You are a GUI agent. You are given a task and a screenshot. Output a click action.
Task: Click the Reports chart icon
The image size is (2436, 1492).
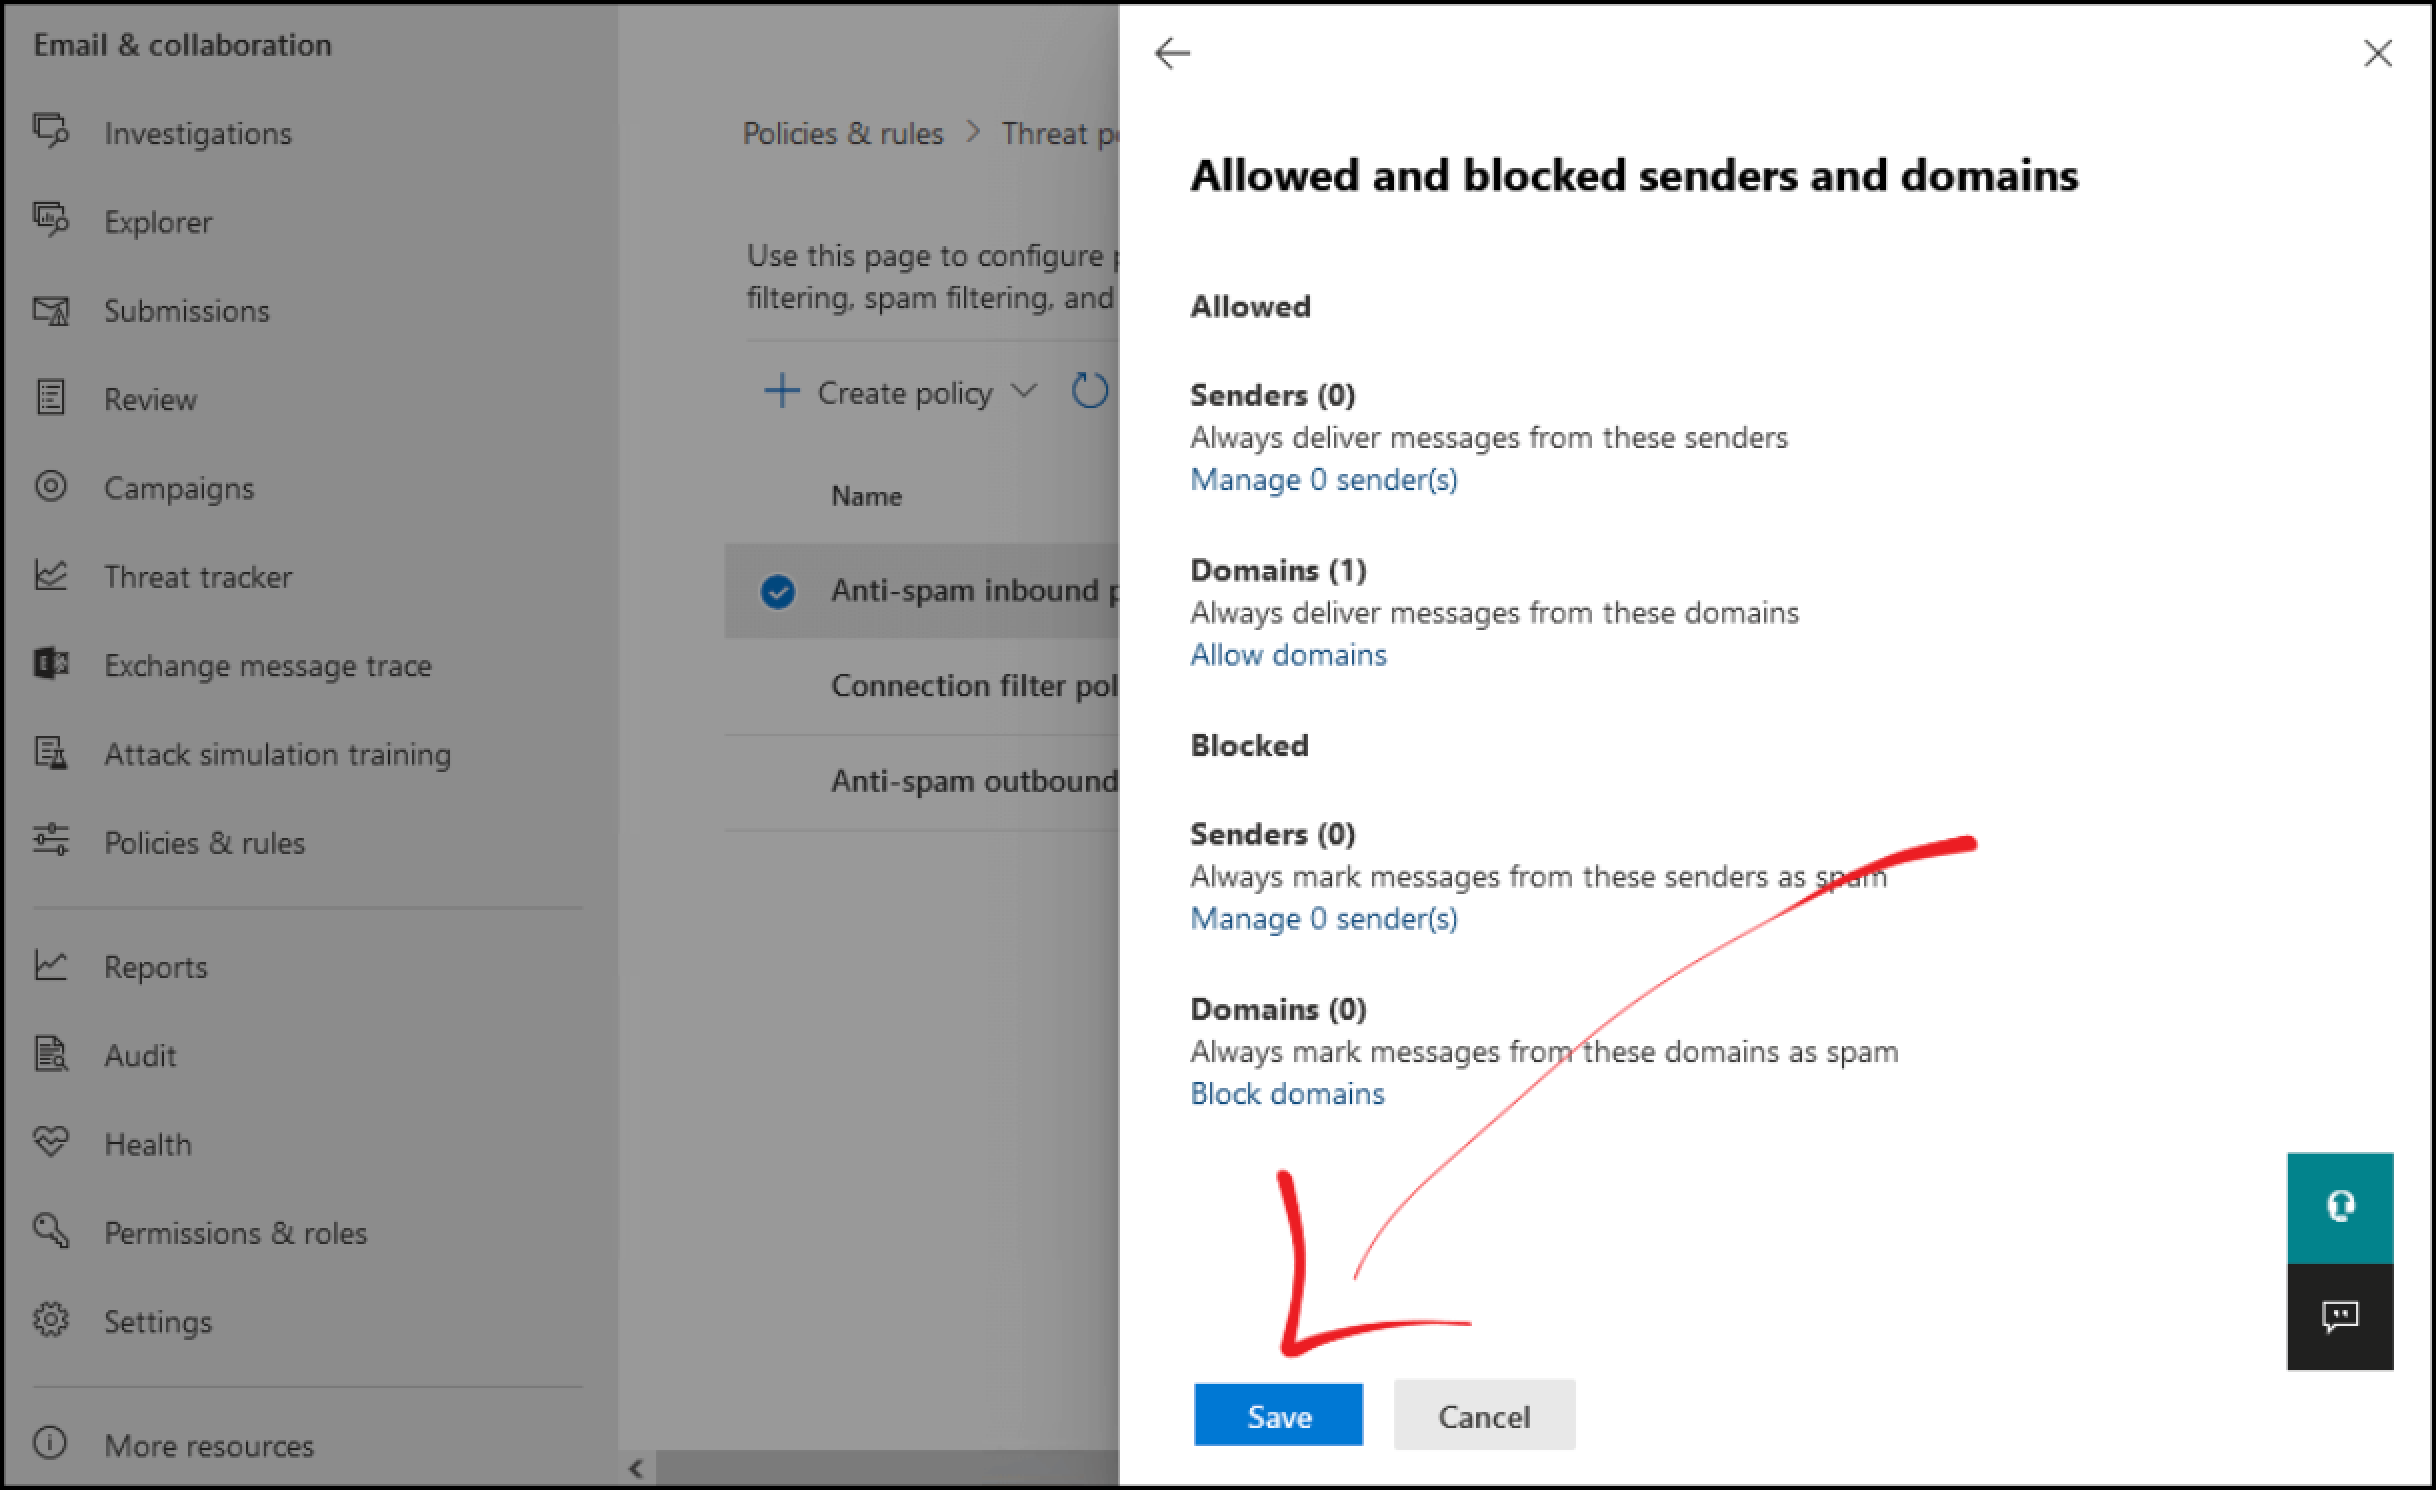click(51, 965)
